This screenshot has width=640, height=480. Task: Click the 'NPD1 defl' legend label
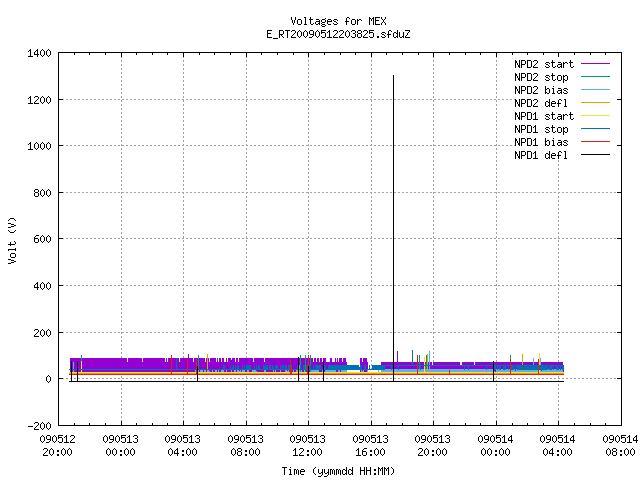tap(541, 156)
